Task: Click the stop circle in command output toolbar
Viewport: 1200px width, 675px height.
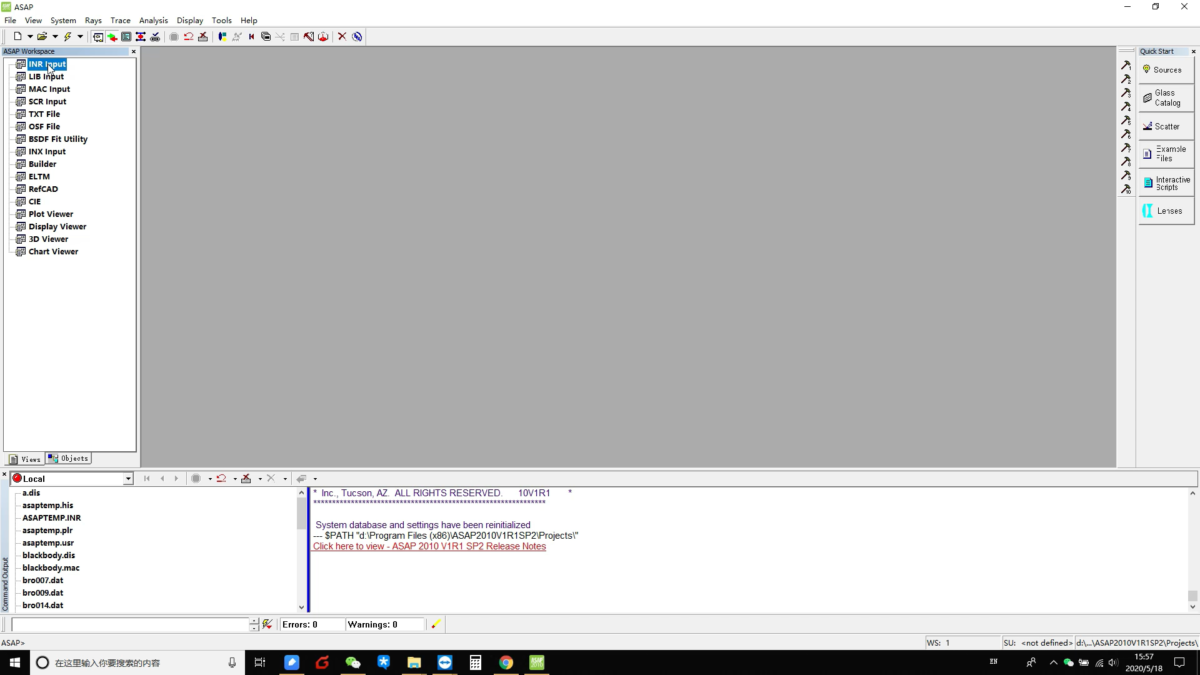Action: coord(196,478)
